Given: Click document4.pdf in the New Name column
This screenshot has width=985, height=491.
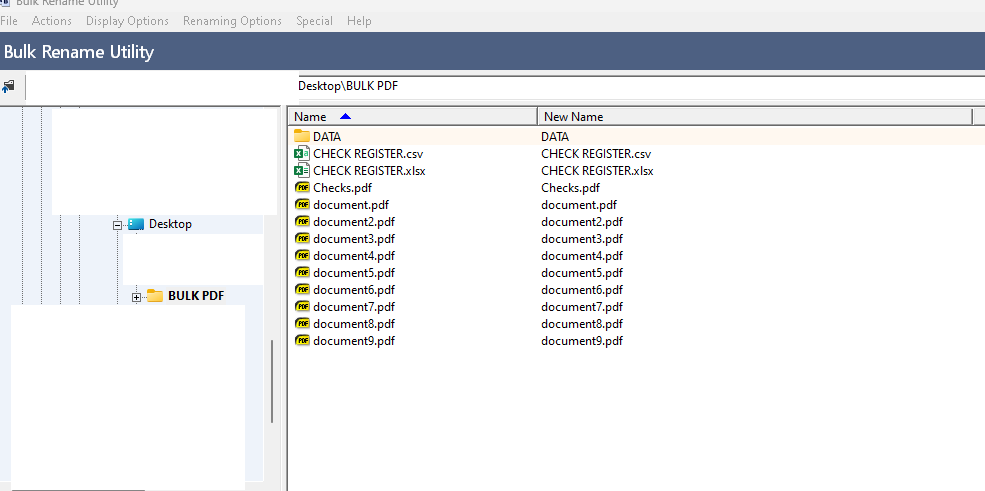Looking at the screenshot, I should pyautogui.click(x=582, y=256).
